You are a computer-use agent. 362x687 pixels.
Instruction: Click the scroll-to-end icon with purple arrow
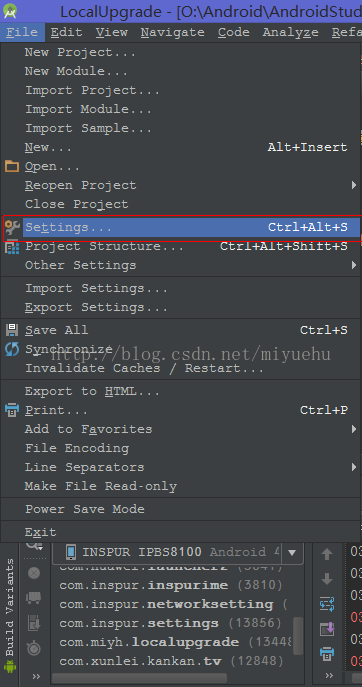[x=327, y=629]
